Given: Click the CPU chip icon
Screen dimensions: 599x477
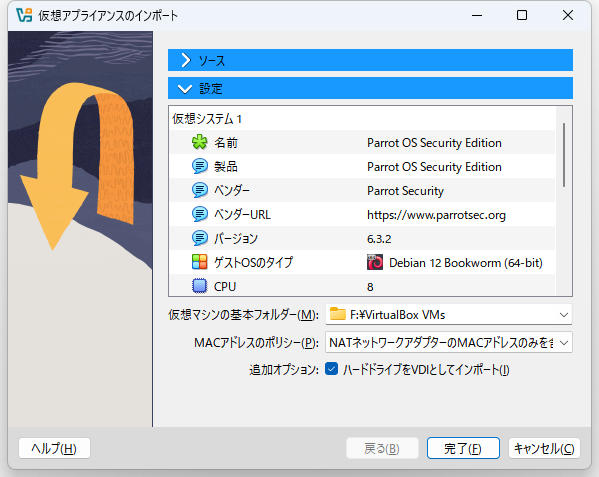Looking at the screenshot, I should [x=199, y=286].
